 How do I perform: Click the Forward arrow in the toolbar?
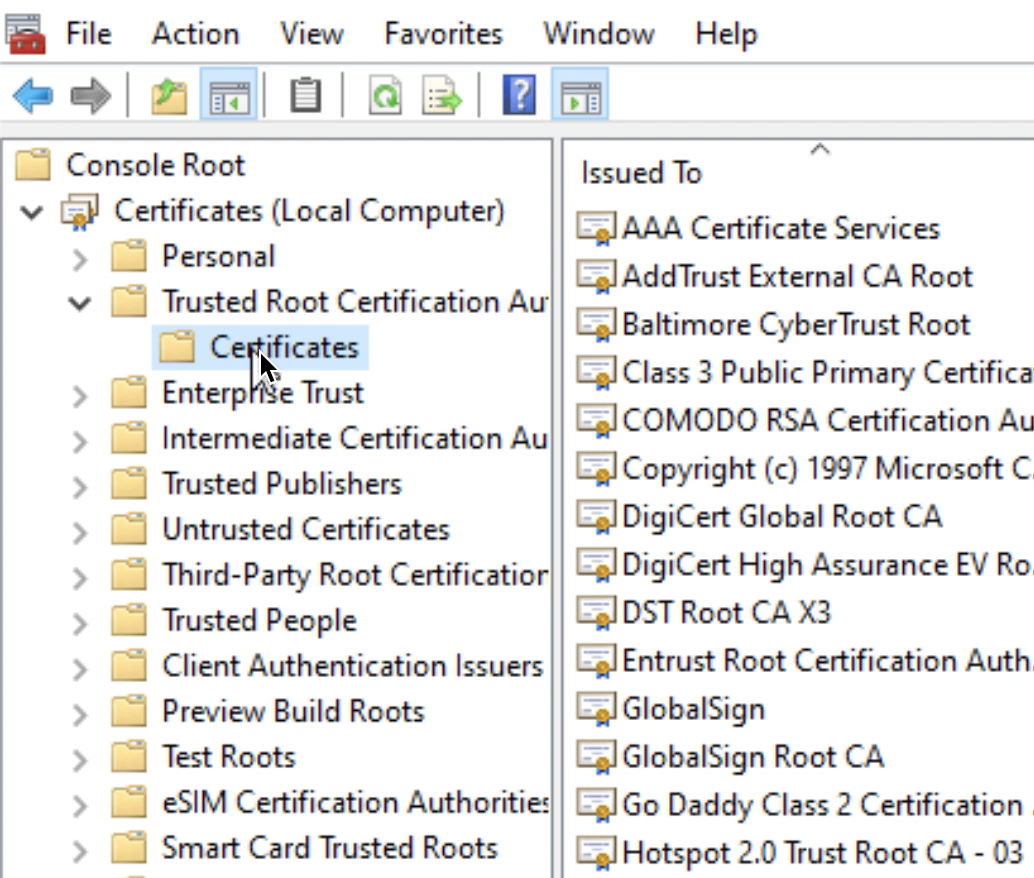91,98
